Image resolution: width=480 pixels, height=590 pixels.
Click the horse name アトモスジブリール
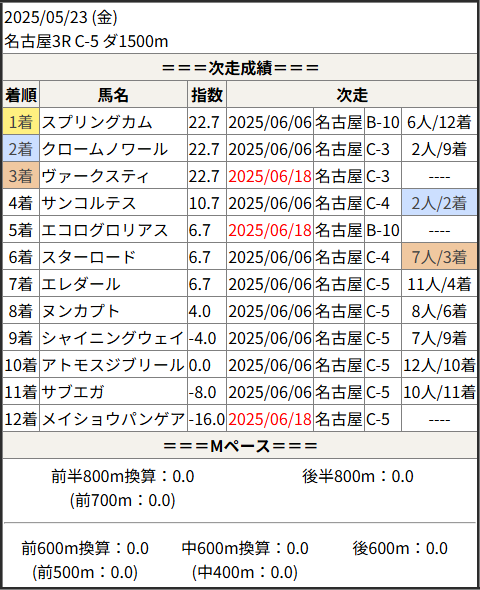coord(113,365)
